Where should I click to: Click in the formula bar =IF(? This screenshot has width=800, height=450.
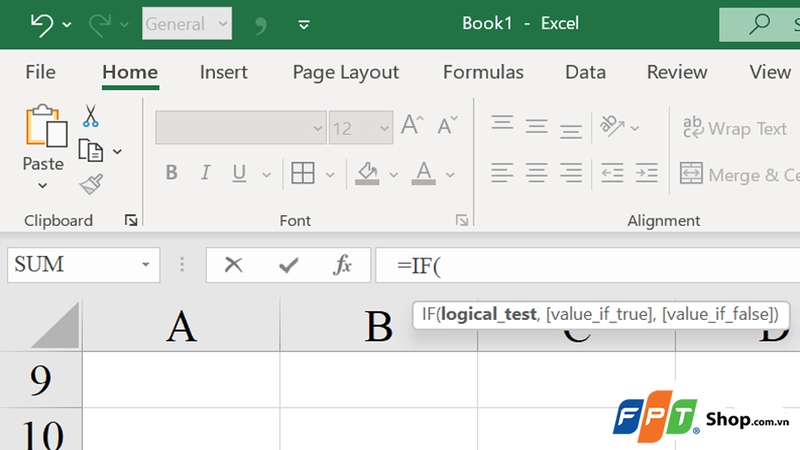(588, 265)
